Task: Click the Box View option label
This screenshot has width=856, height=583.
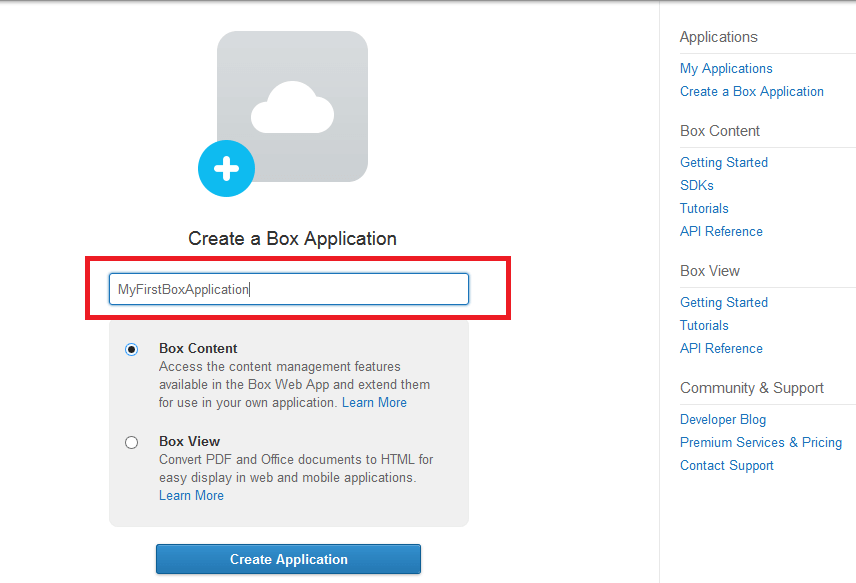Action: point(189,441)
